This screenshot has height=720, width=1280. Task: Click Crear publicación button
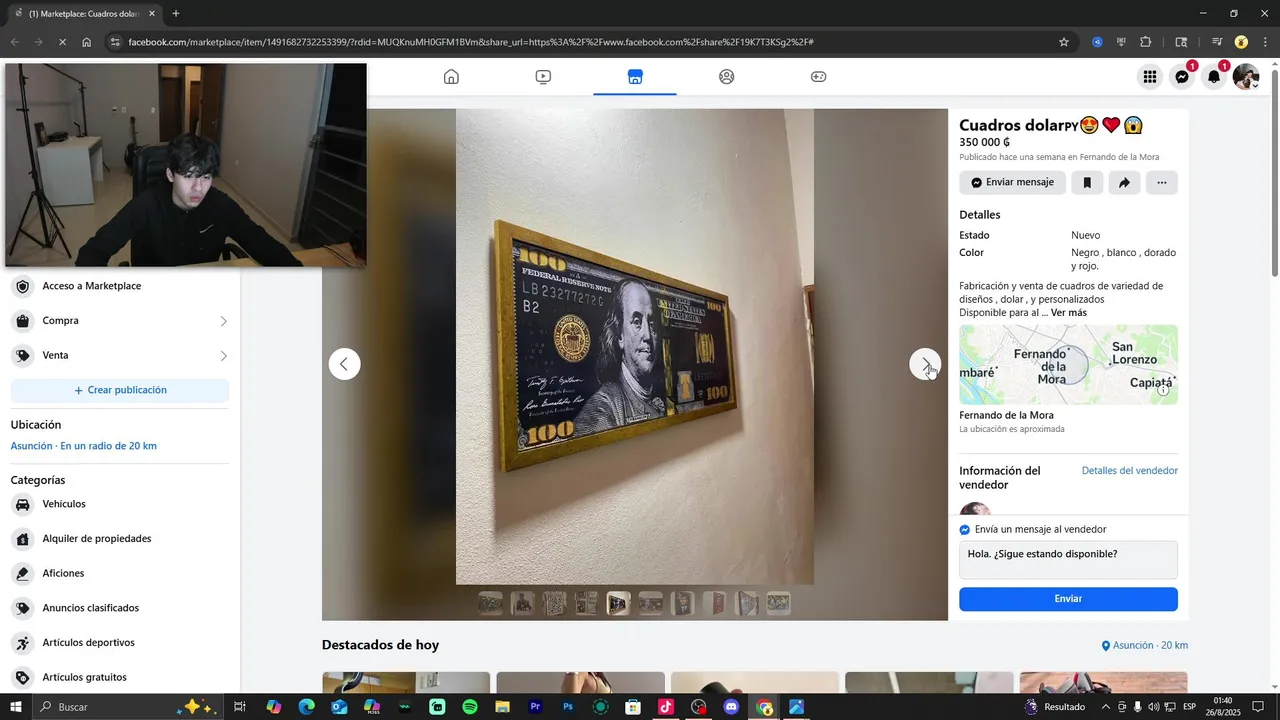pos(120,390)
